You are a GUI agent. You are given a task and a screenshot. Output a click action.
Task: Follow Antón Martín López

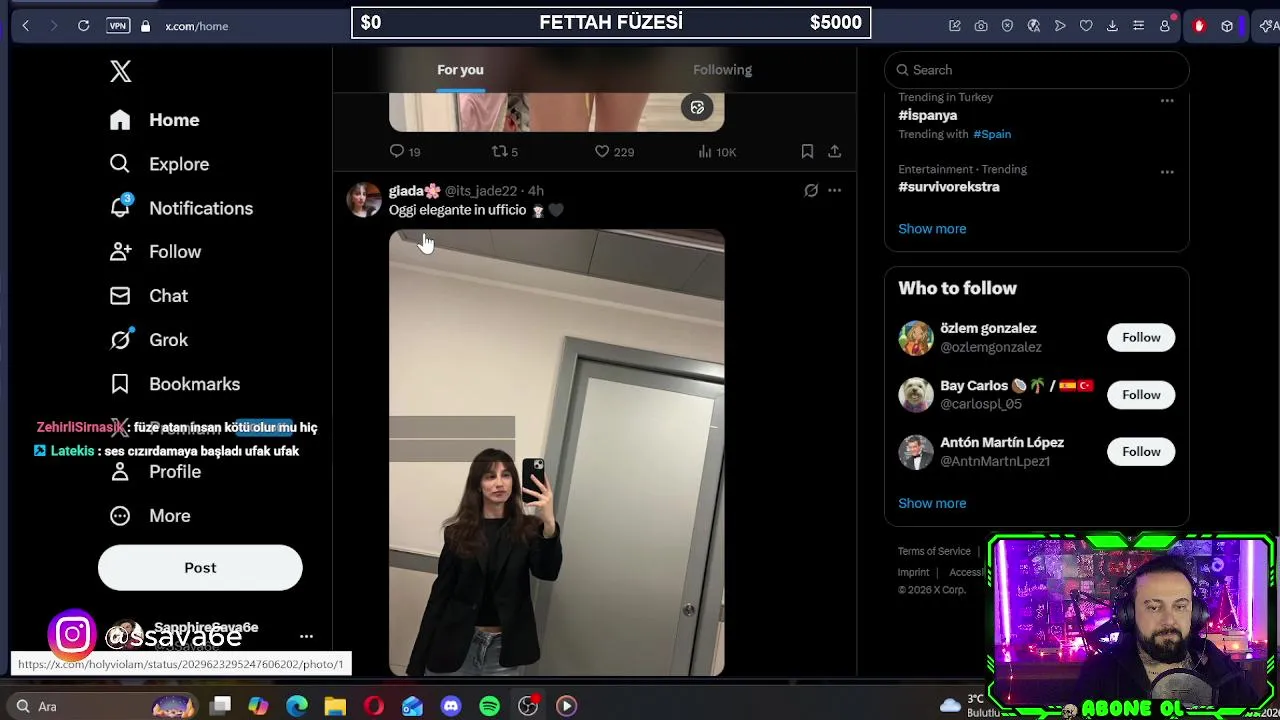(x=1141, y=452)
